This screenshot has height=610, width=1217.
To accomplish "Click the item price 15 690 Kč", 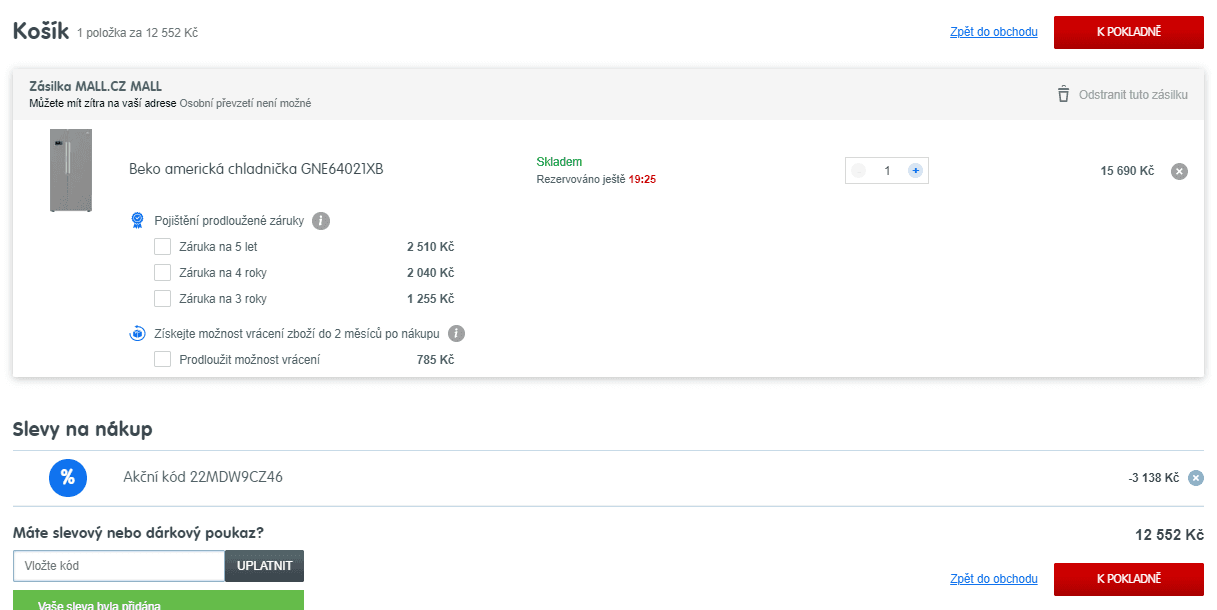I will pyautogui.click(x=1127, y=171).
